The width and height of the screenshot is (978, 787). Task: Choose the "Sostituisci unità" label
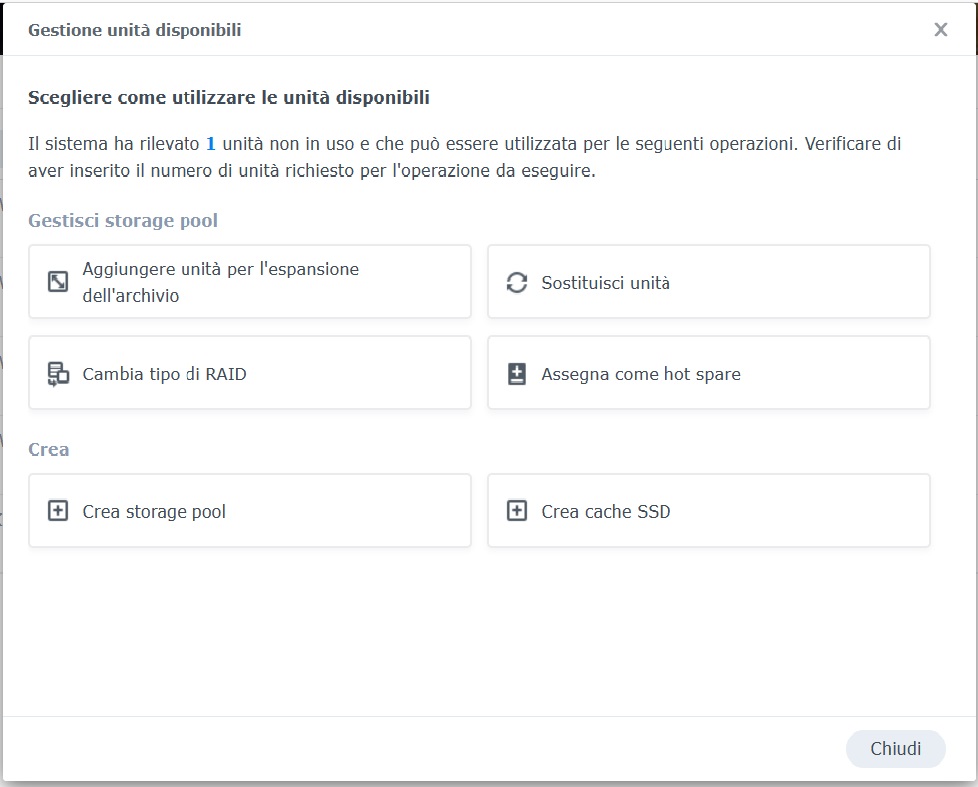[605, 283]
